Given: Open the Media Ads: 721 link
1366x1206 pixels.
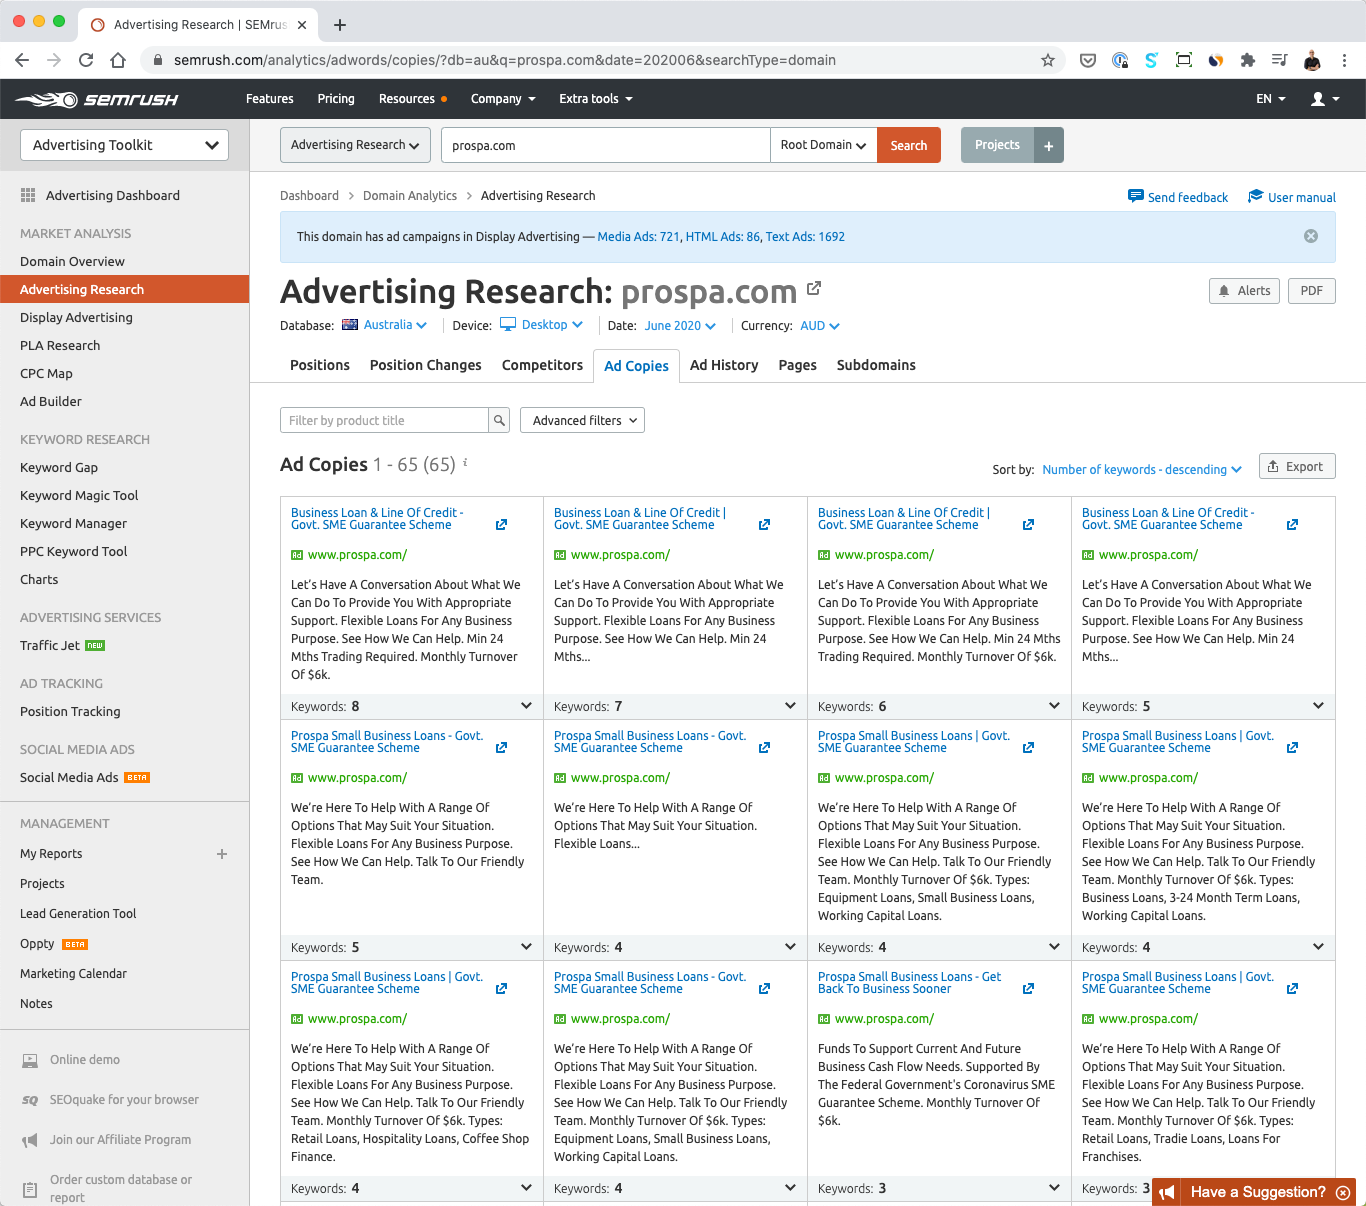Looking at the screenshot, I should (x=638, y=237).
